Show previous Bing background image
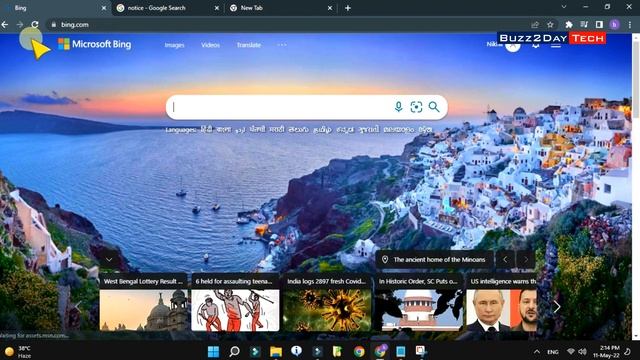Viewport: 640px width, 360px height. pyautogui.click(x=505, y=260)
